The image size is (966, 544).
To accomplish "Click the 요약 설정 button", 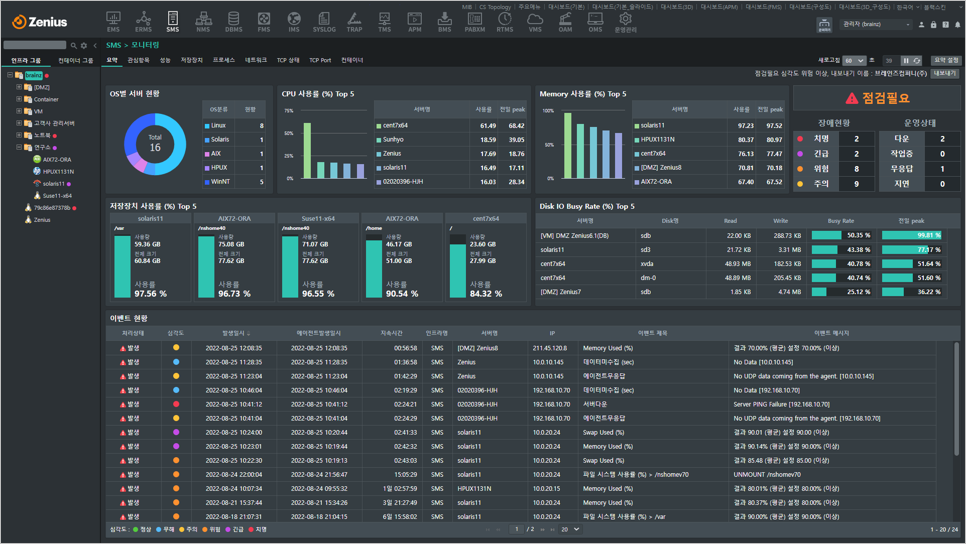I will click(946, 60).
